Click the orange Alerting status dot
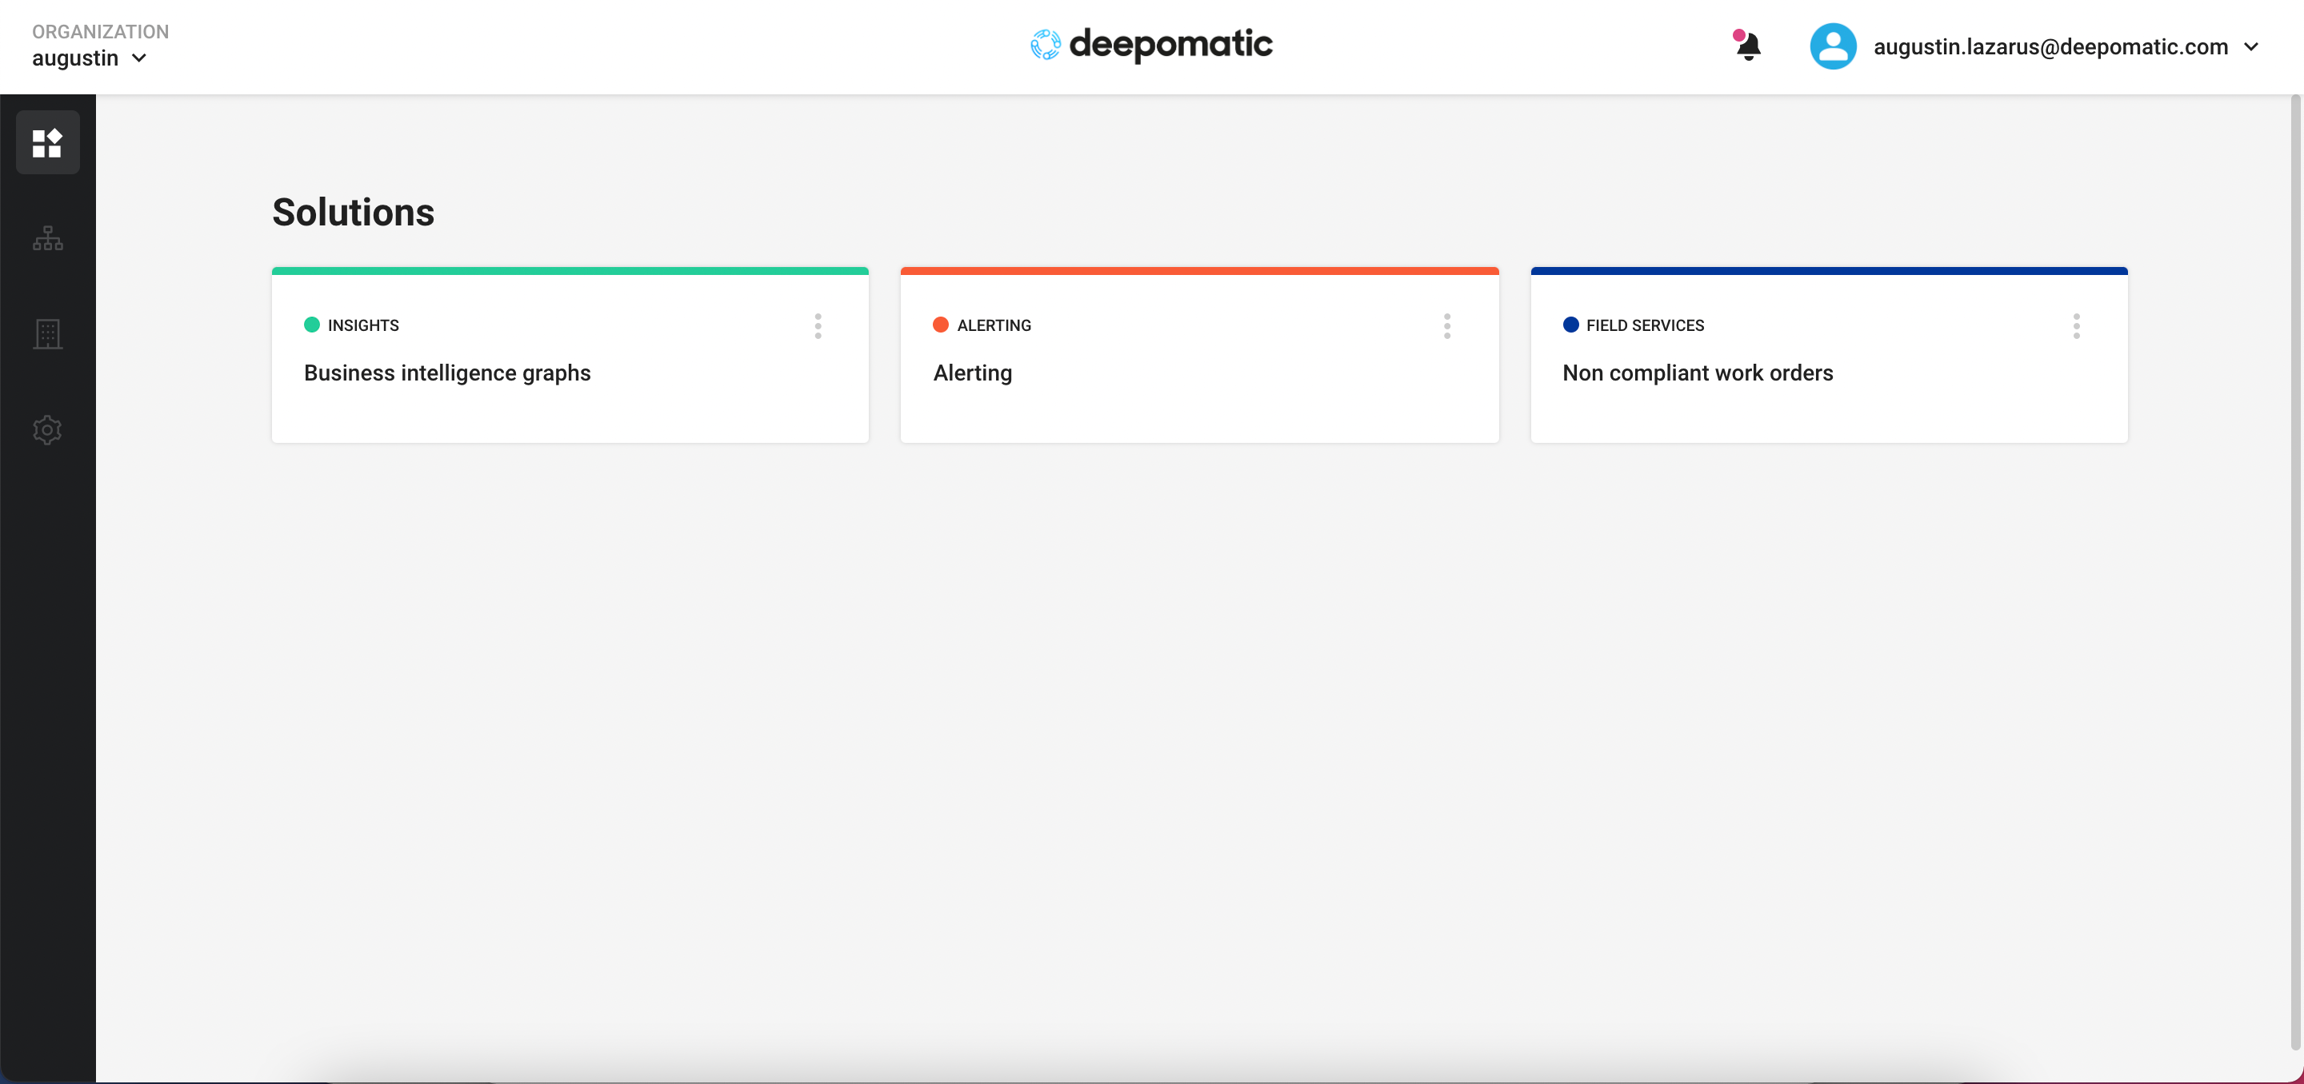The image size is (2304, 1084). click(x=940, y=325)
